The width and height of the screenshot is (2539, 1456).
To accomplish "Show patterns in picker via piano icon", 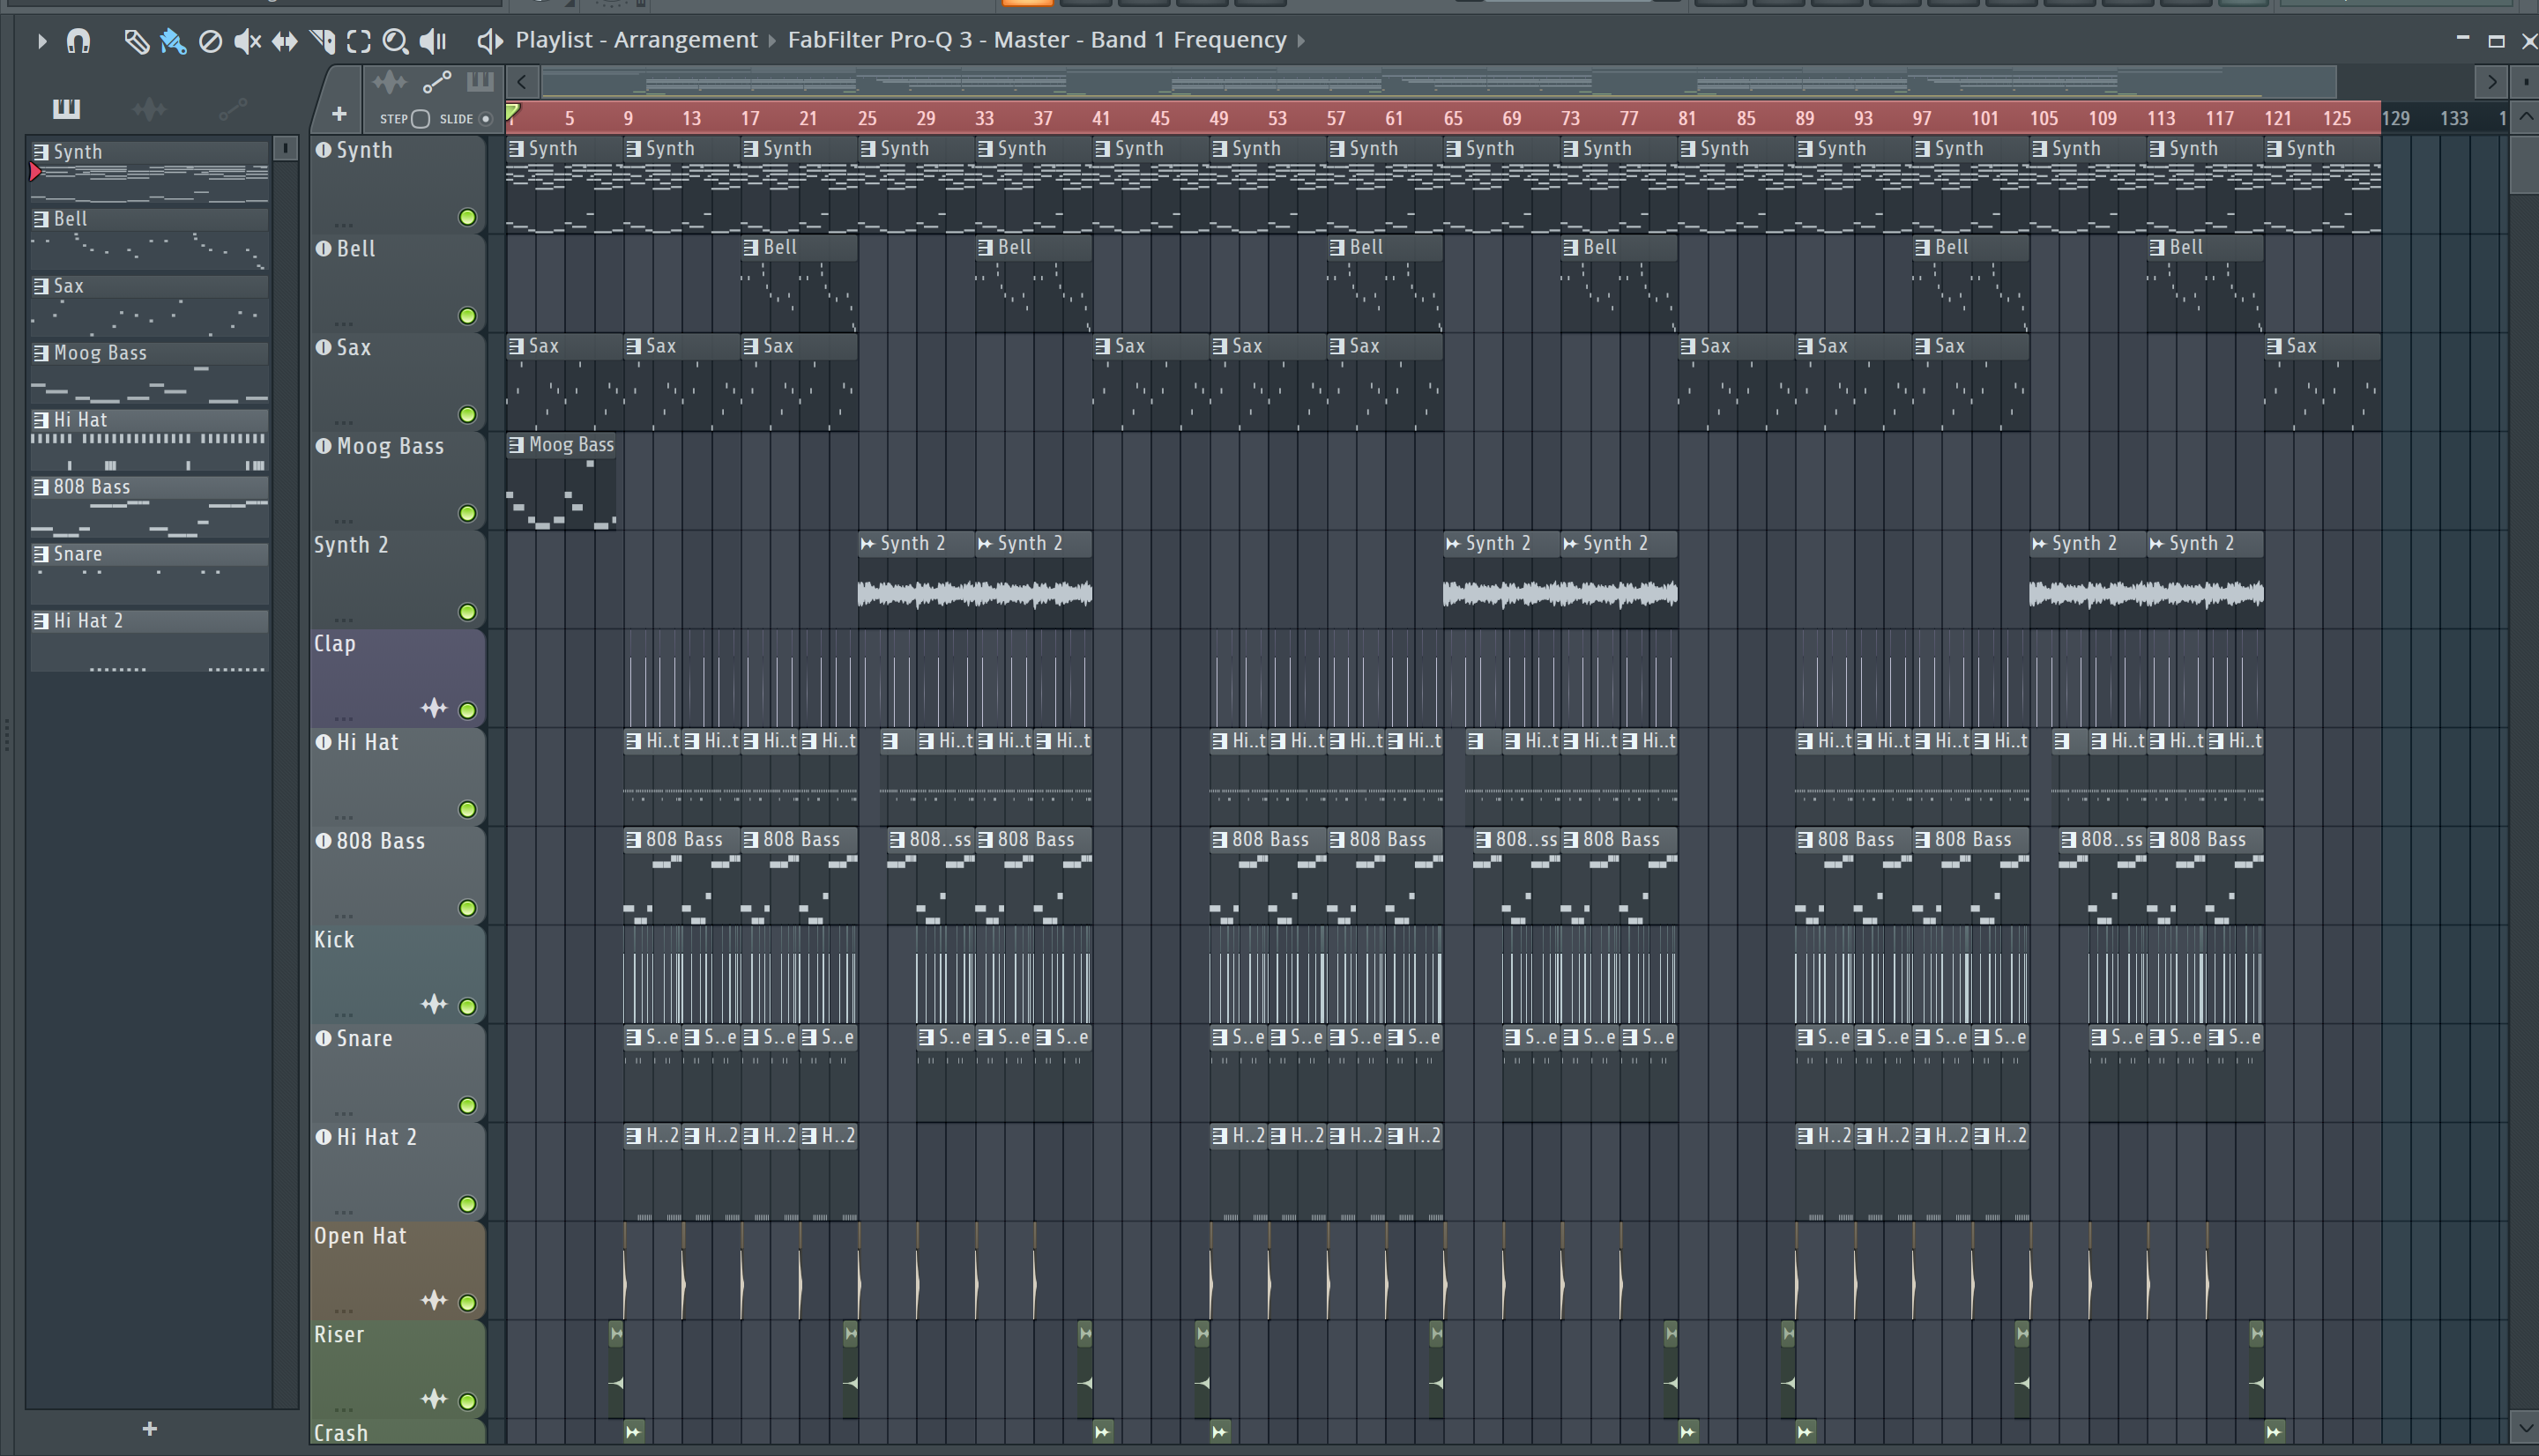I will 66,108.
